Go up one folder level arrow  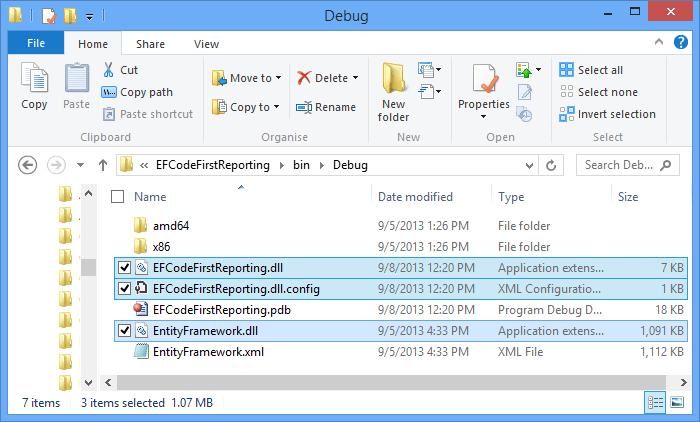pyautogui.click(x=103, y=165)
